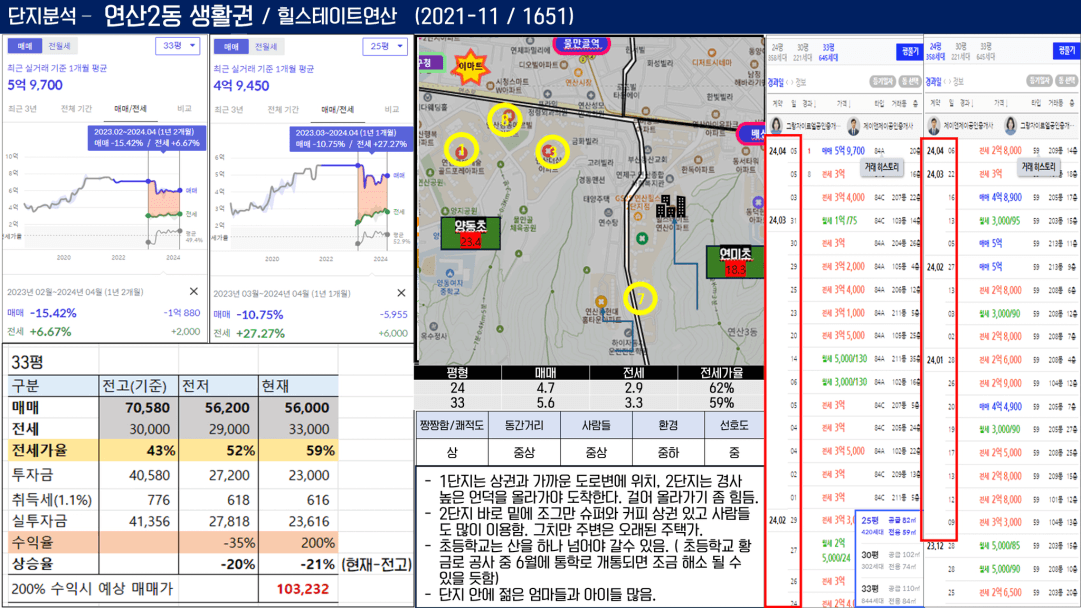
Task: Toggle 경과일 view in 33평-selected listing panel
Action: [776, 82]
